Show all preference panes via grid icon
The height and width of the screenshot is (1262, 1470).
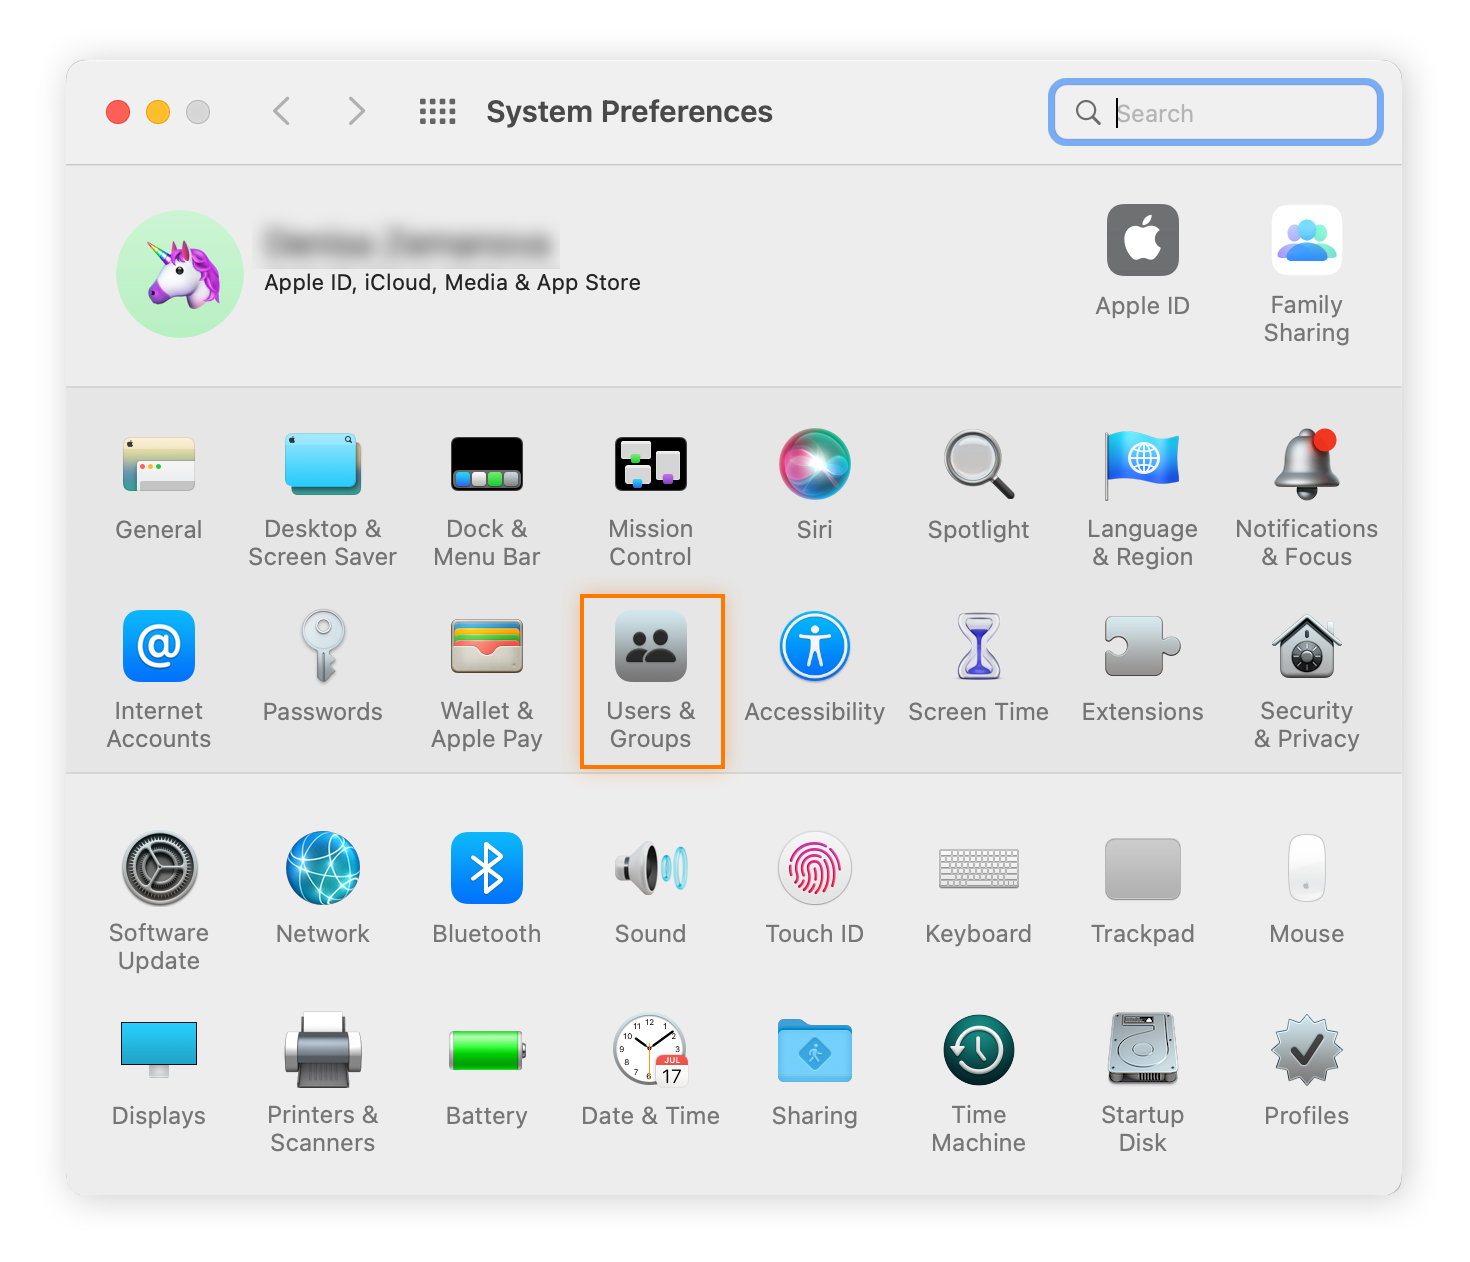[436, 111]
